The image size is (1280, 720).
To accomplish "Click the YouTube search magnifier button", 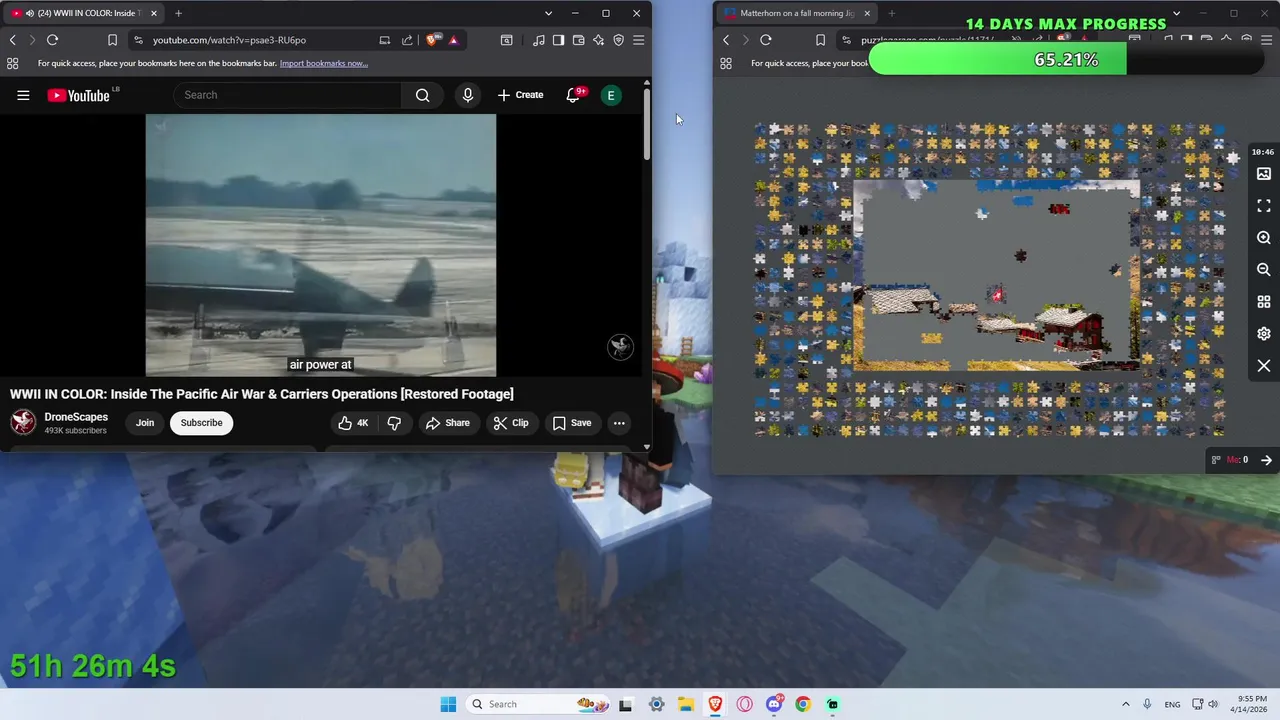I will [x=422, y=95].
